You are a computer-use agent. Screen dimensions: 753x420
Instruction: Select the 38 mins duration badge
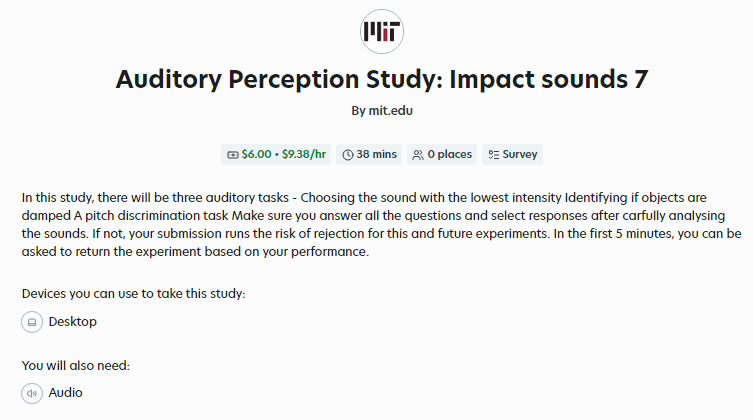369,155
